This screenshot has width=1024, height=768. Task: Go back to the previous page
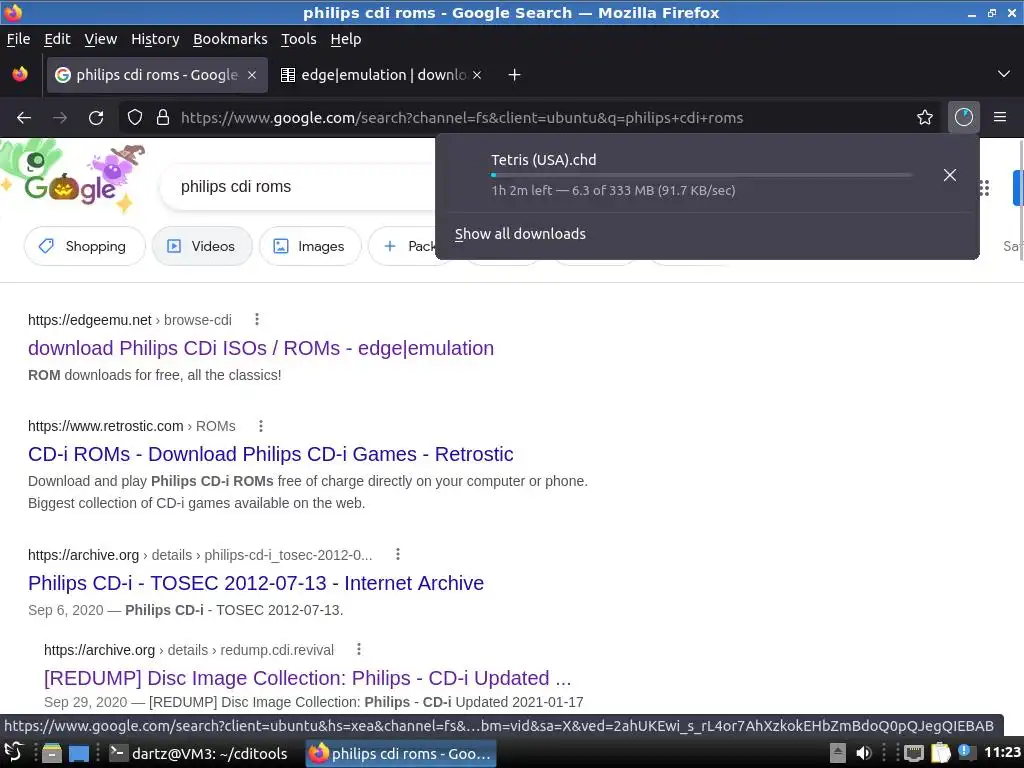point(24,118)
